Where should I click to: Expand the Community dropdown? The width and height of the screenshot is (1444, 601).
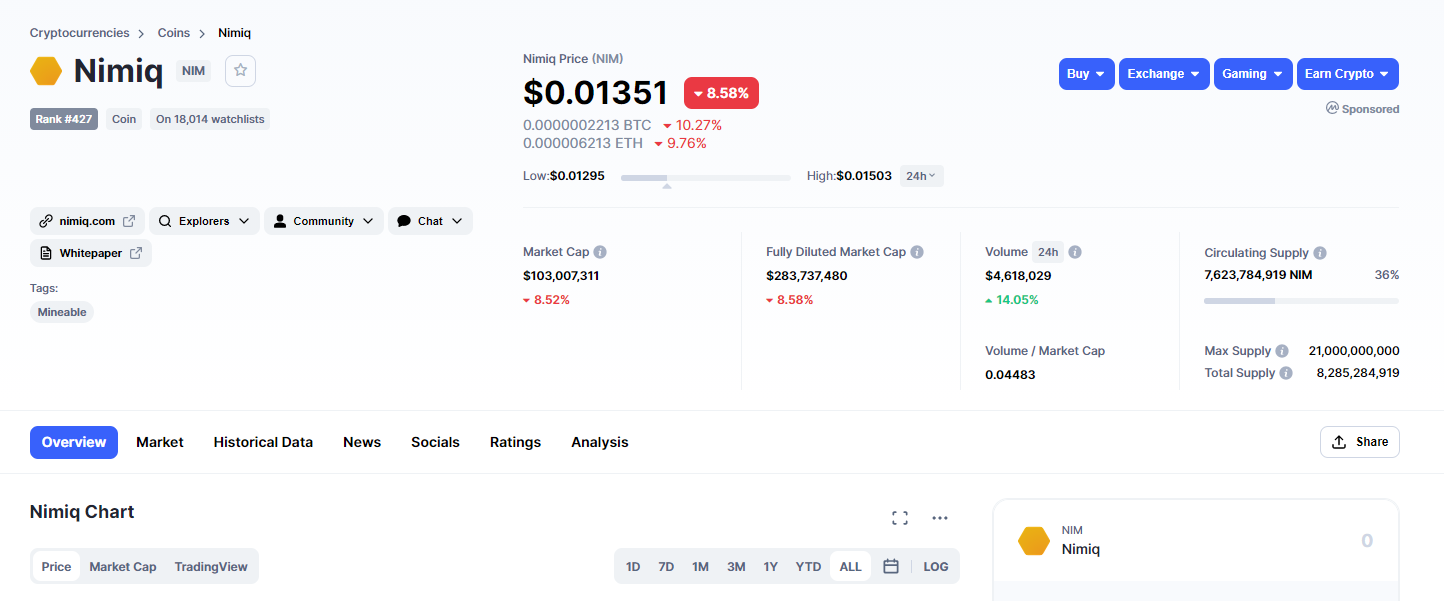pos(324,221)
